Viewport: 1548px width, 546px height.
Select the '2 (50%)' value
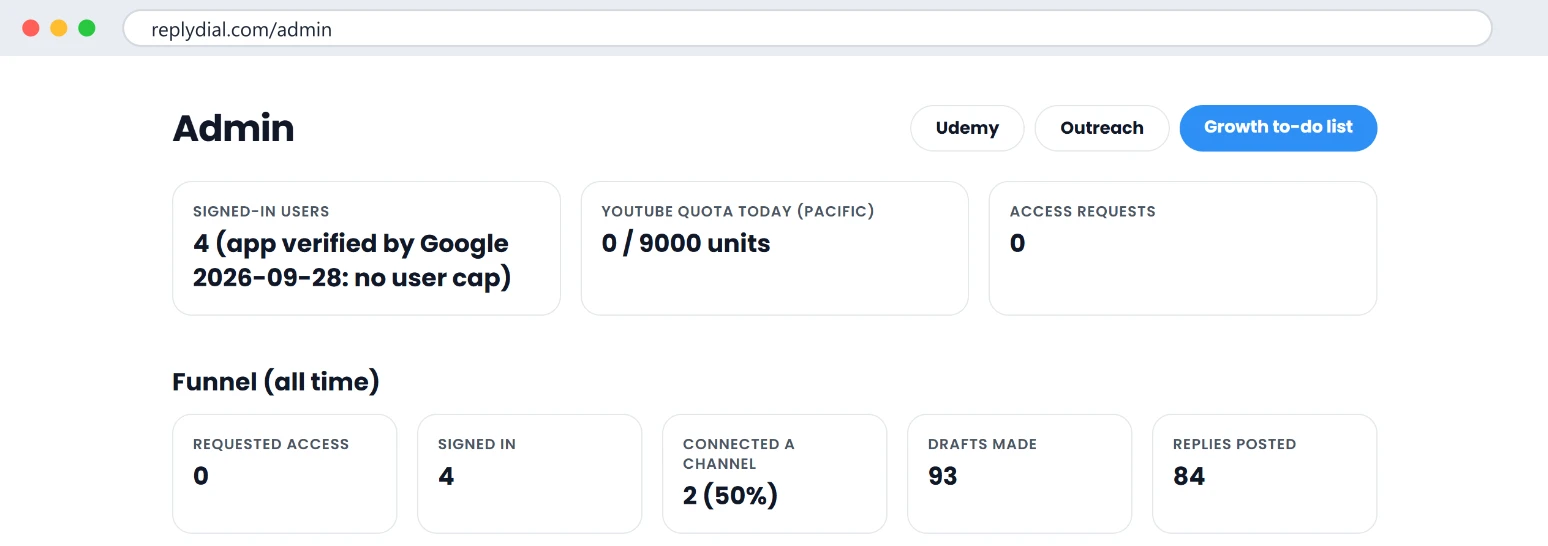pyautogui.click(x=730, y=495)
